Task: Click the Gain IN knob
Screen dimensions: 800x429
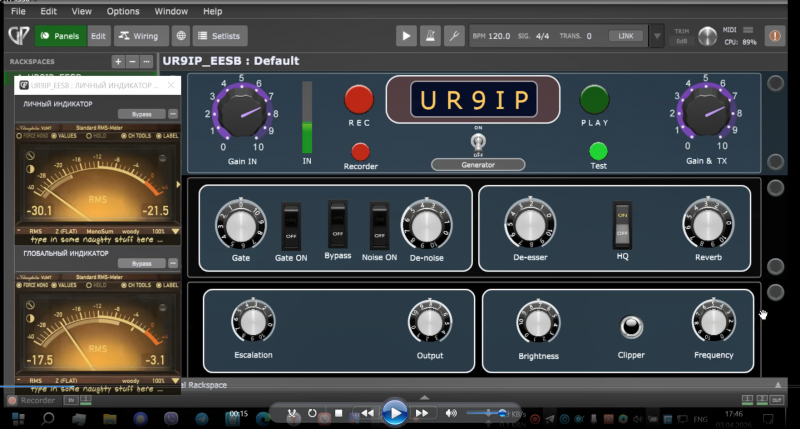Action: click(x=242, y=113)
